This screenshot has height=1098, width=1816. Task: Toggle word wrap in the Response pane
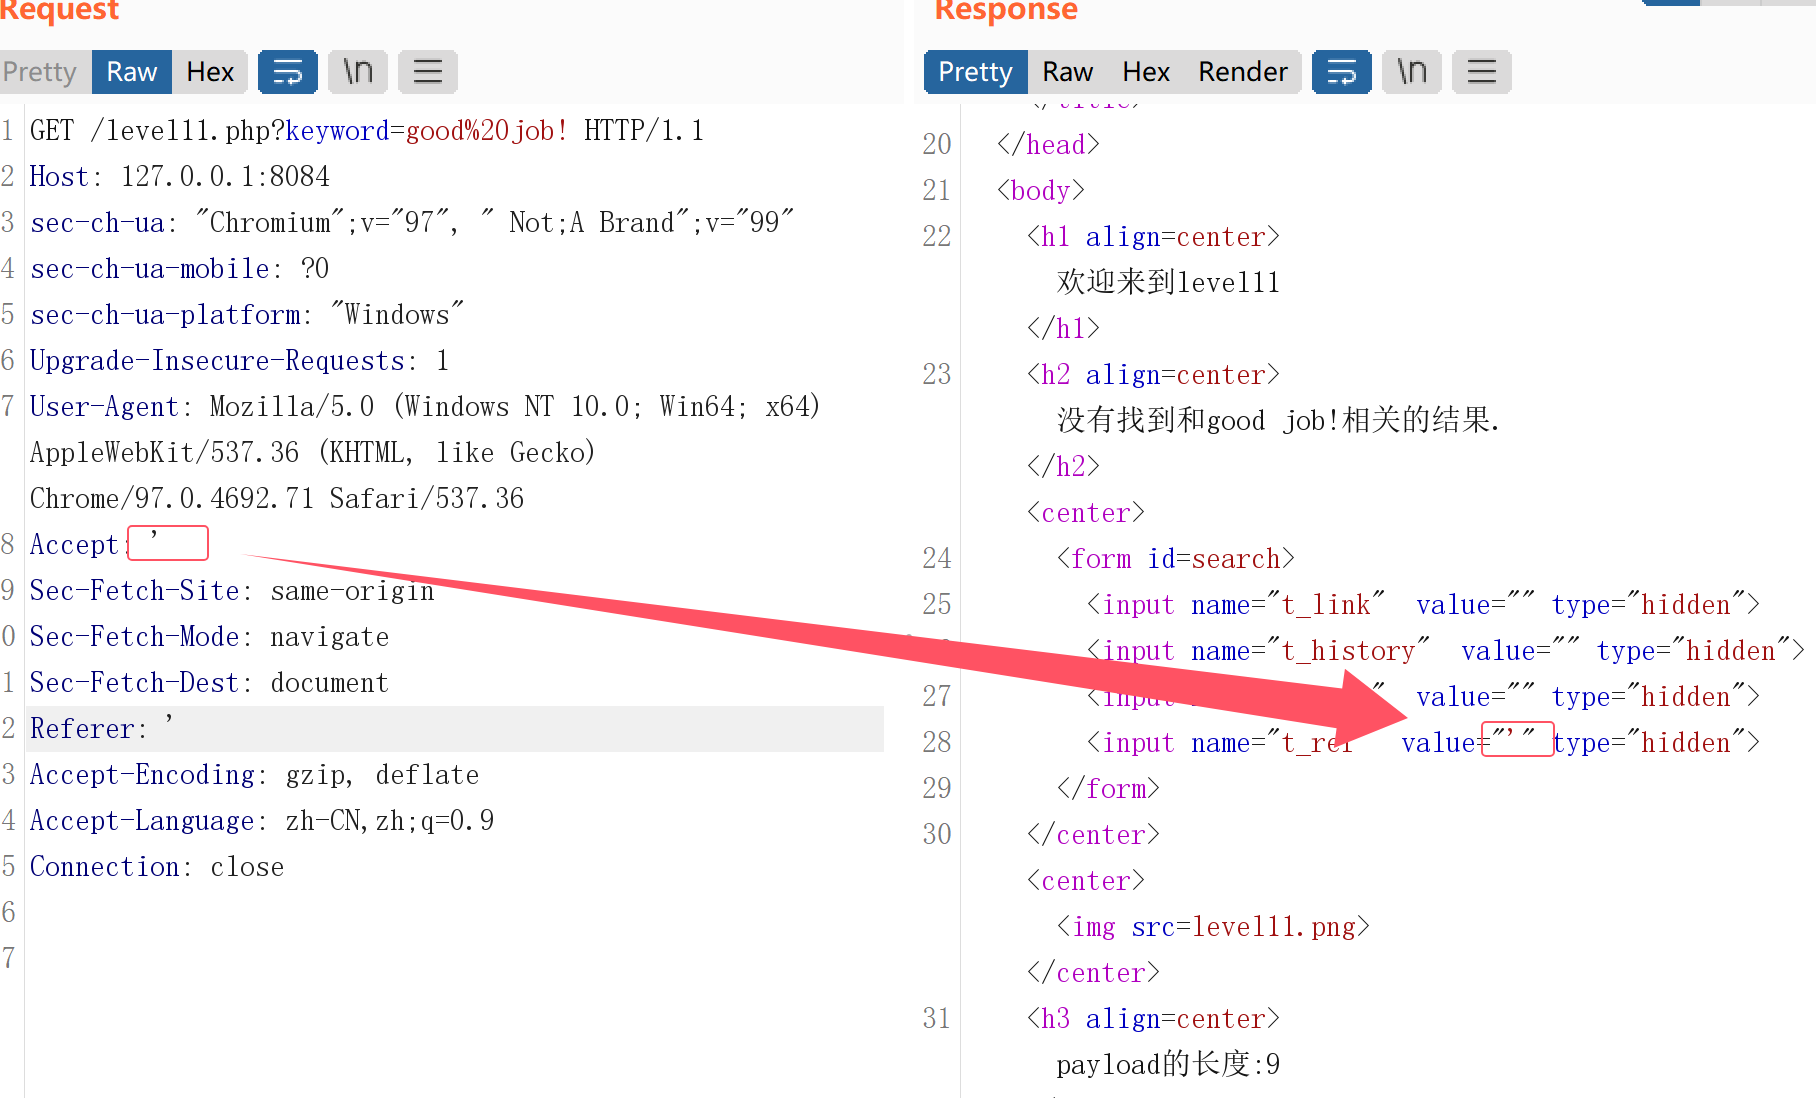1342,72
